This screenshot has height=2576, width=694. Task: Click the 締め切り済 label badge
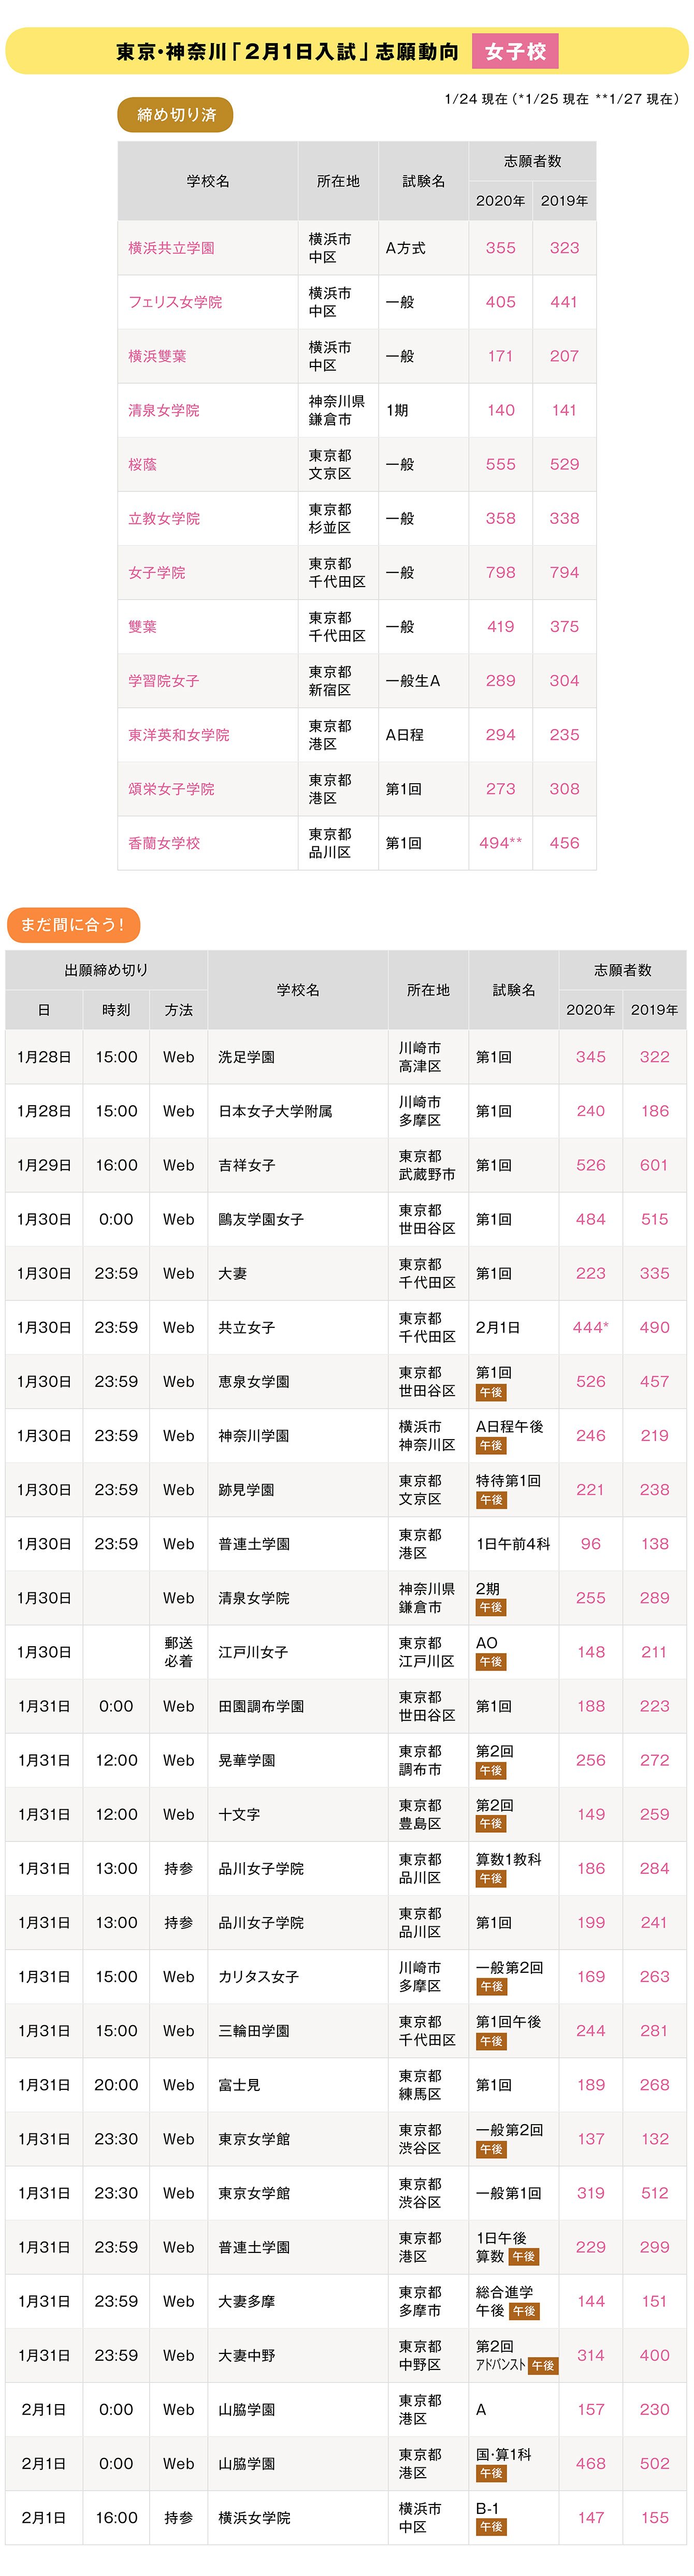(176, 115)
